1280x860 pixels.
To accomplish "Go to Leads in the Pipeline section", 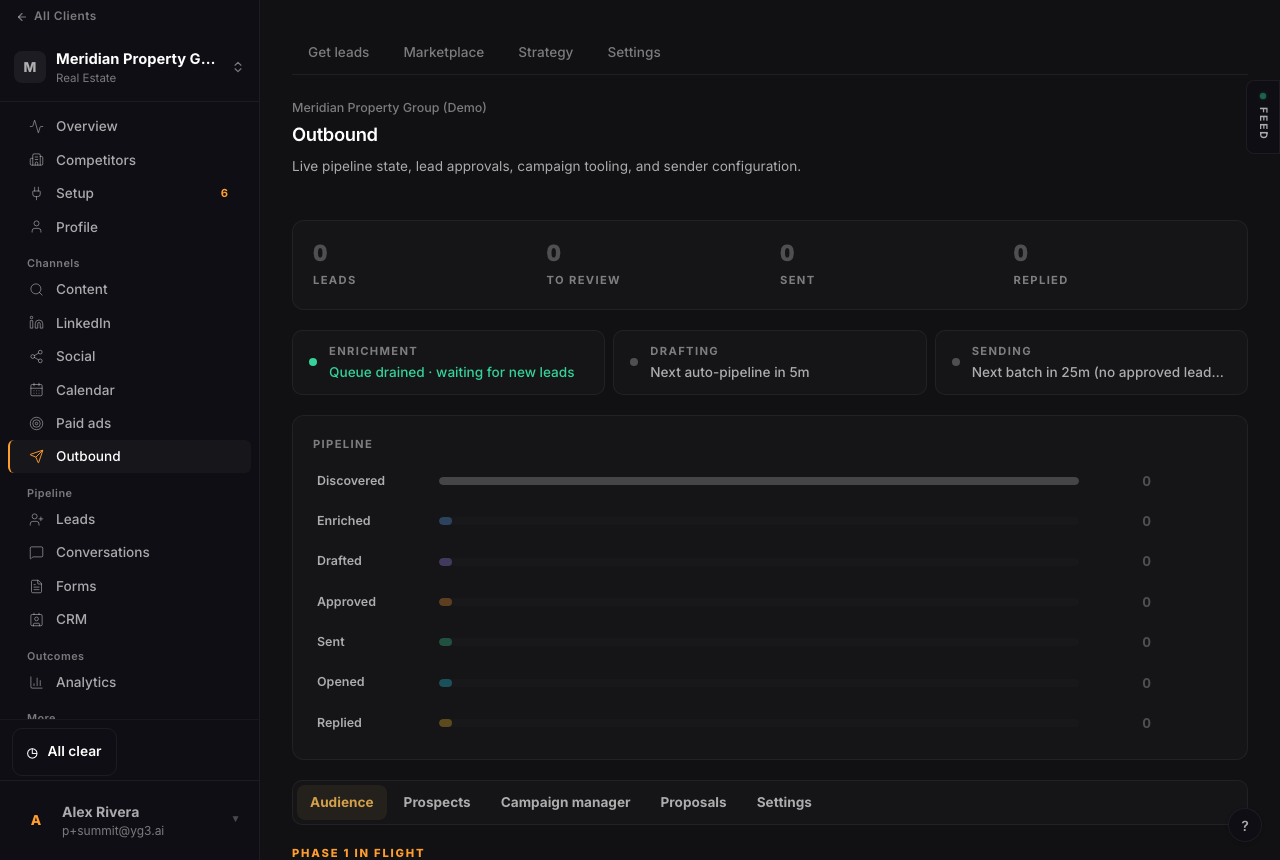I will [129, 519].
